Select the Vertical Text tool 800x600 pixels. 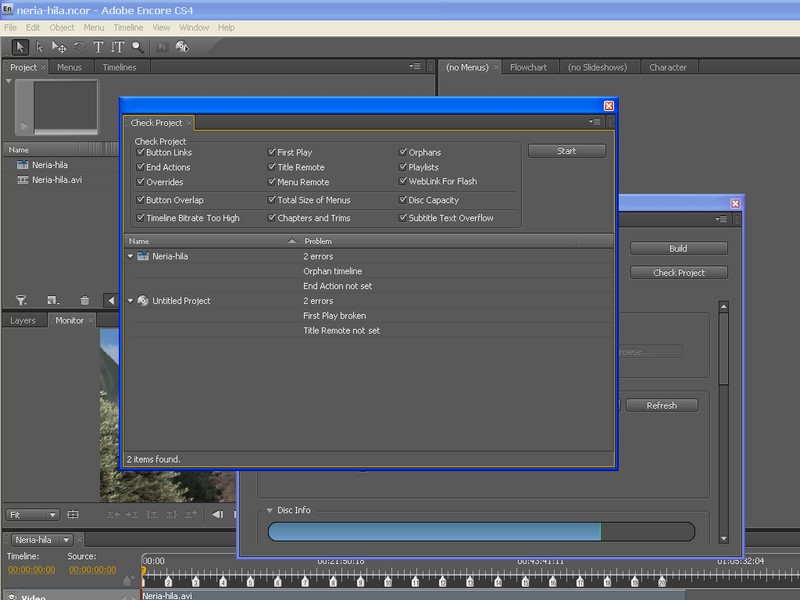(x=117, y=46)
